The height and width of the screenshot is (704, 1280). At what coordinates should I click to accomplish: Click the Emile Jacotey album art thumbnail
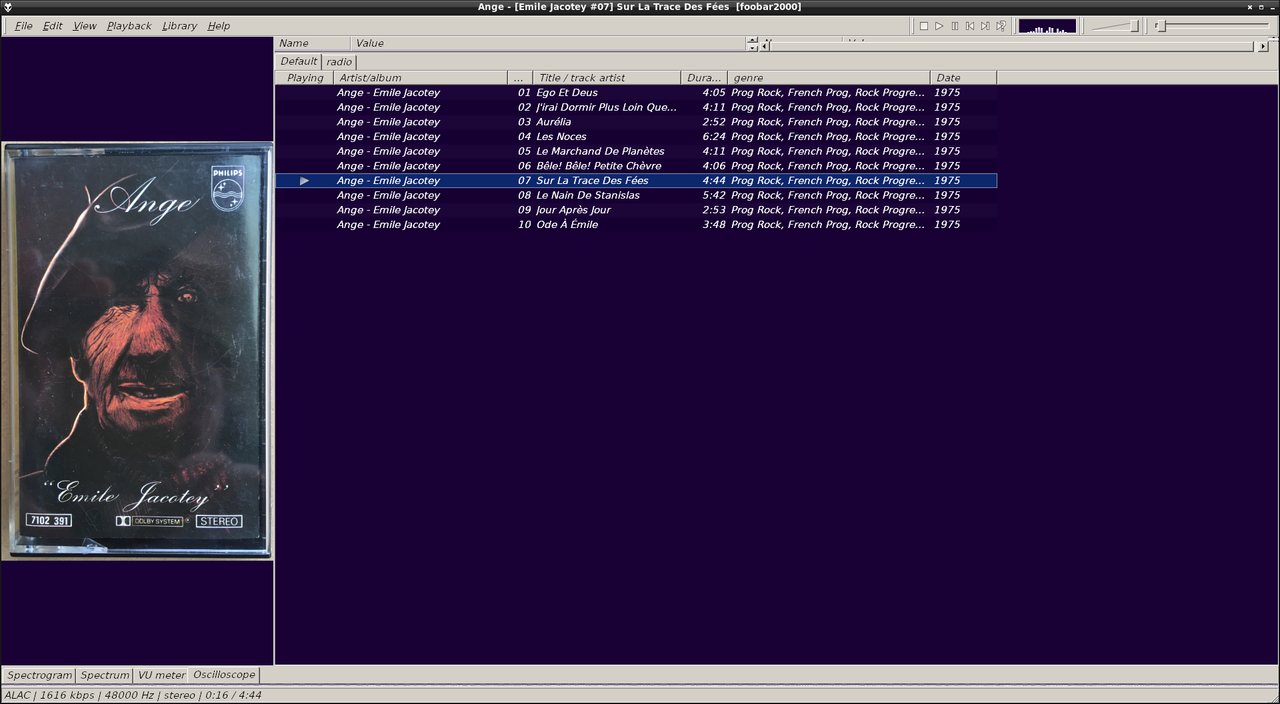click(137, 351)
